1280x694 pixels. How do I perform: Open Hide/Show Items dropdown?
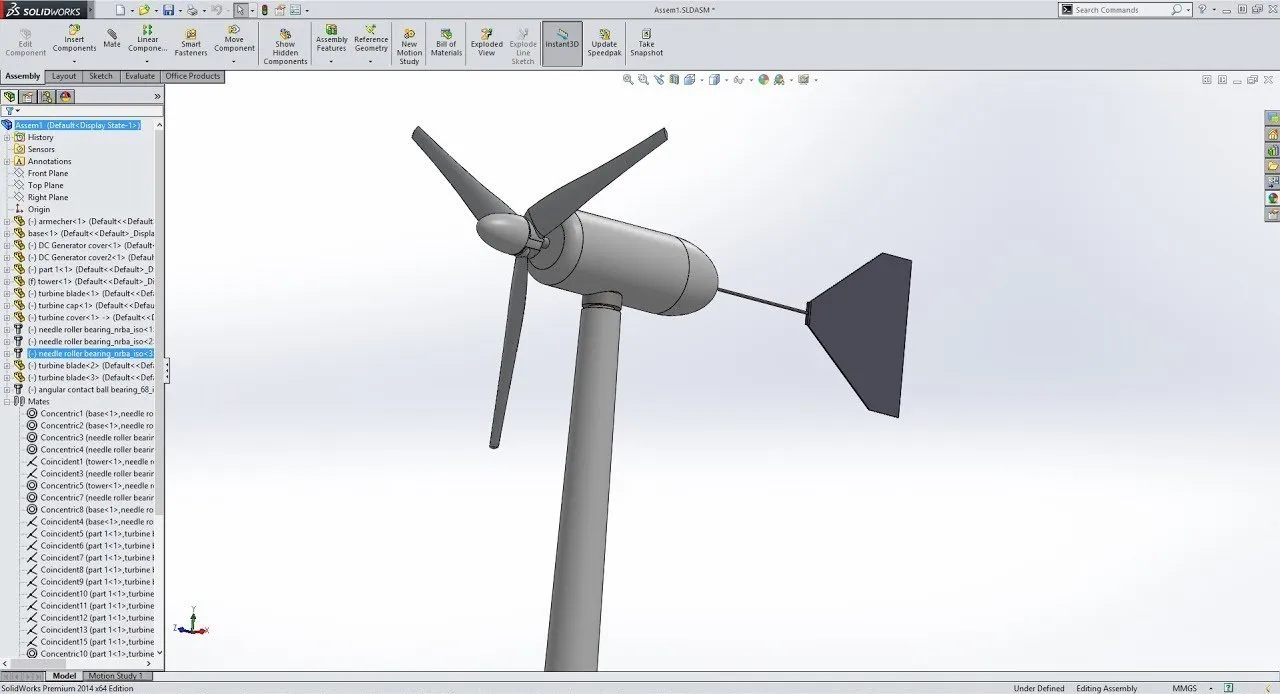[750, 80]
